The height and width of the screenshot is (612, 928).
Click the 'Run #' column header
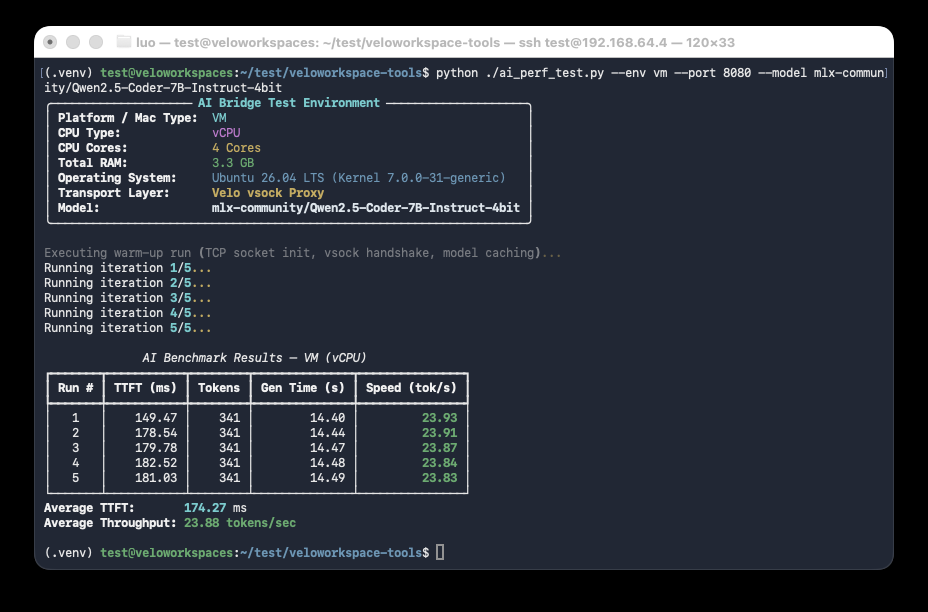[75, 388]
